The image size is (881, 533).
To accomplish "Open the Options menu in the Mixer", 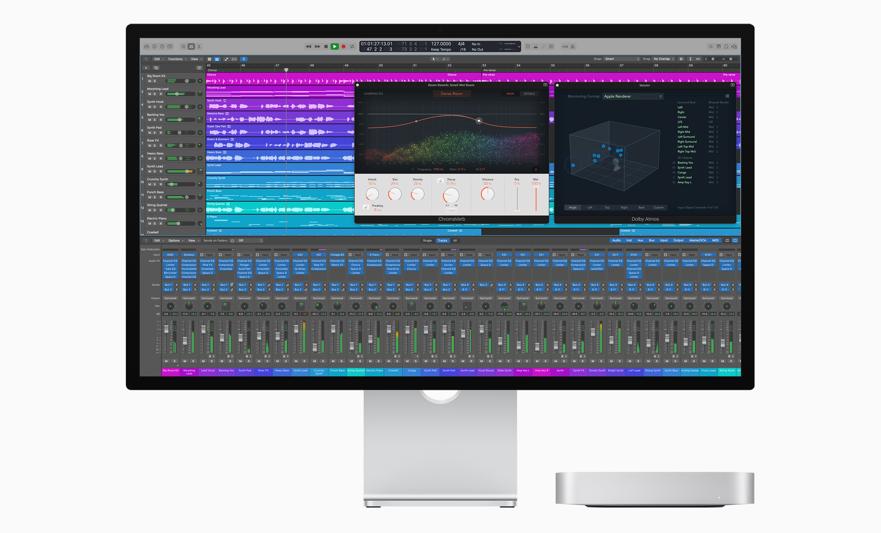I will point(174,240).
